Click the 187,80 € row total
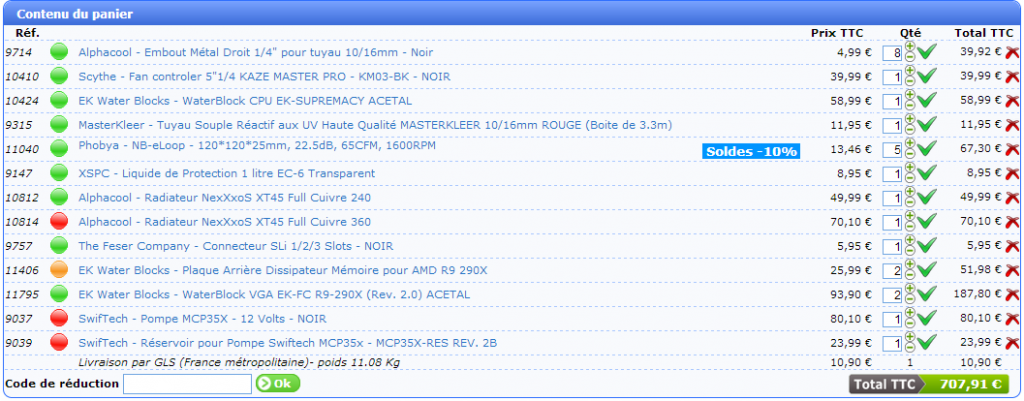1024x401 pixels. click(x=976, y=295)
